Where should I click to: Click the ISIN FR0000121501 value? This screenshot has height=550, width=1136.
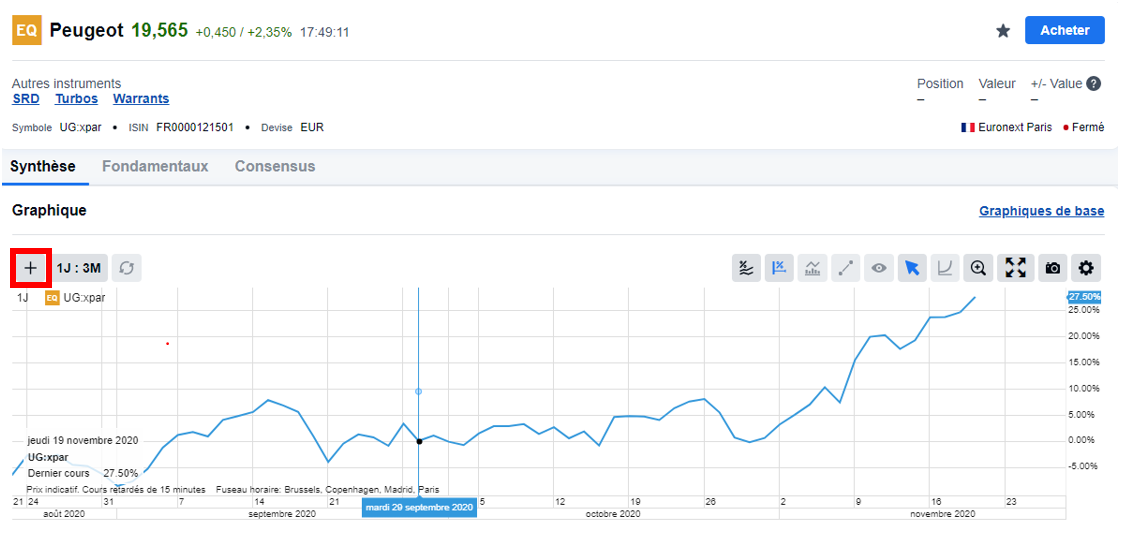[x=195, y=128]
